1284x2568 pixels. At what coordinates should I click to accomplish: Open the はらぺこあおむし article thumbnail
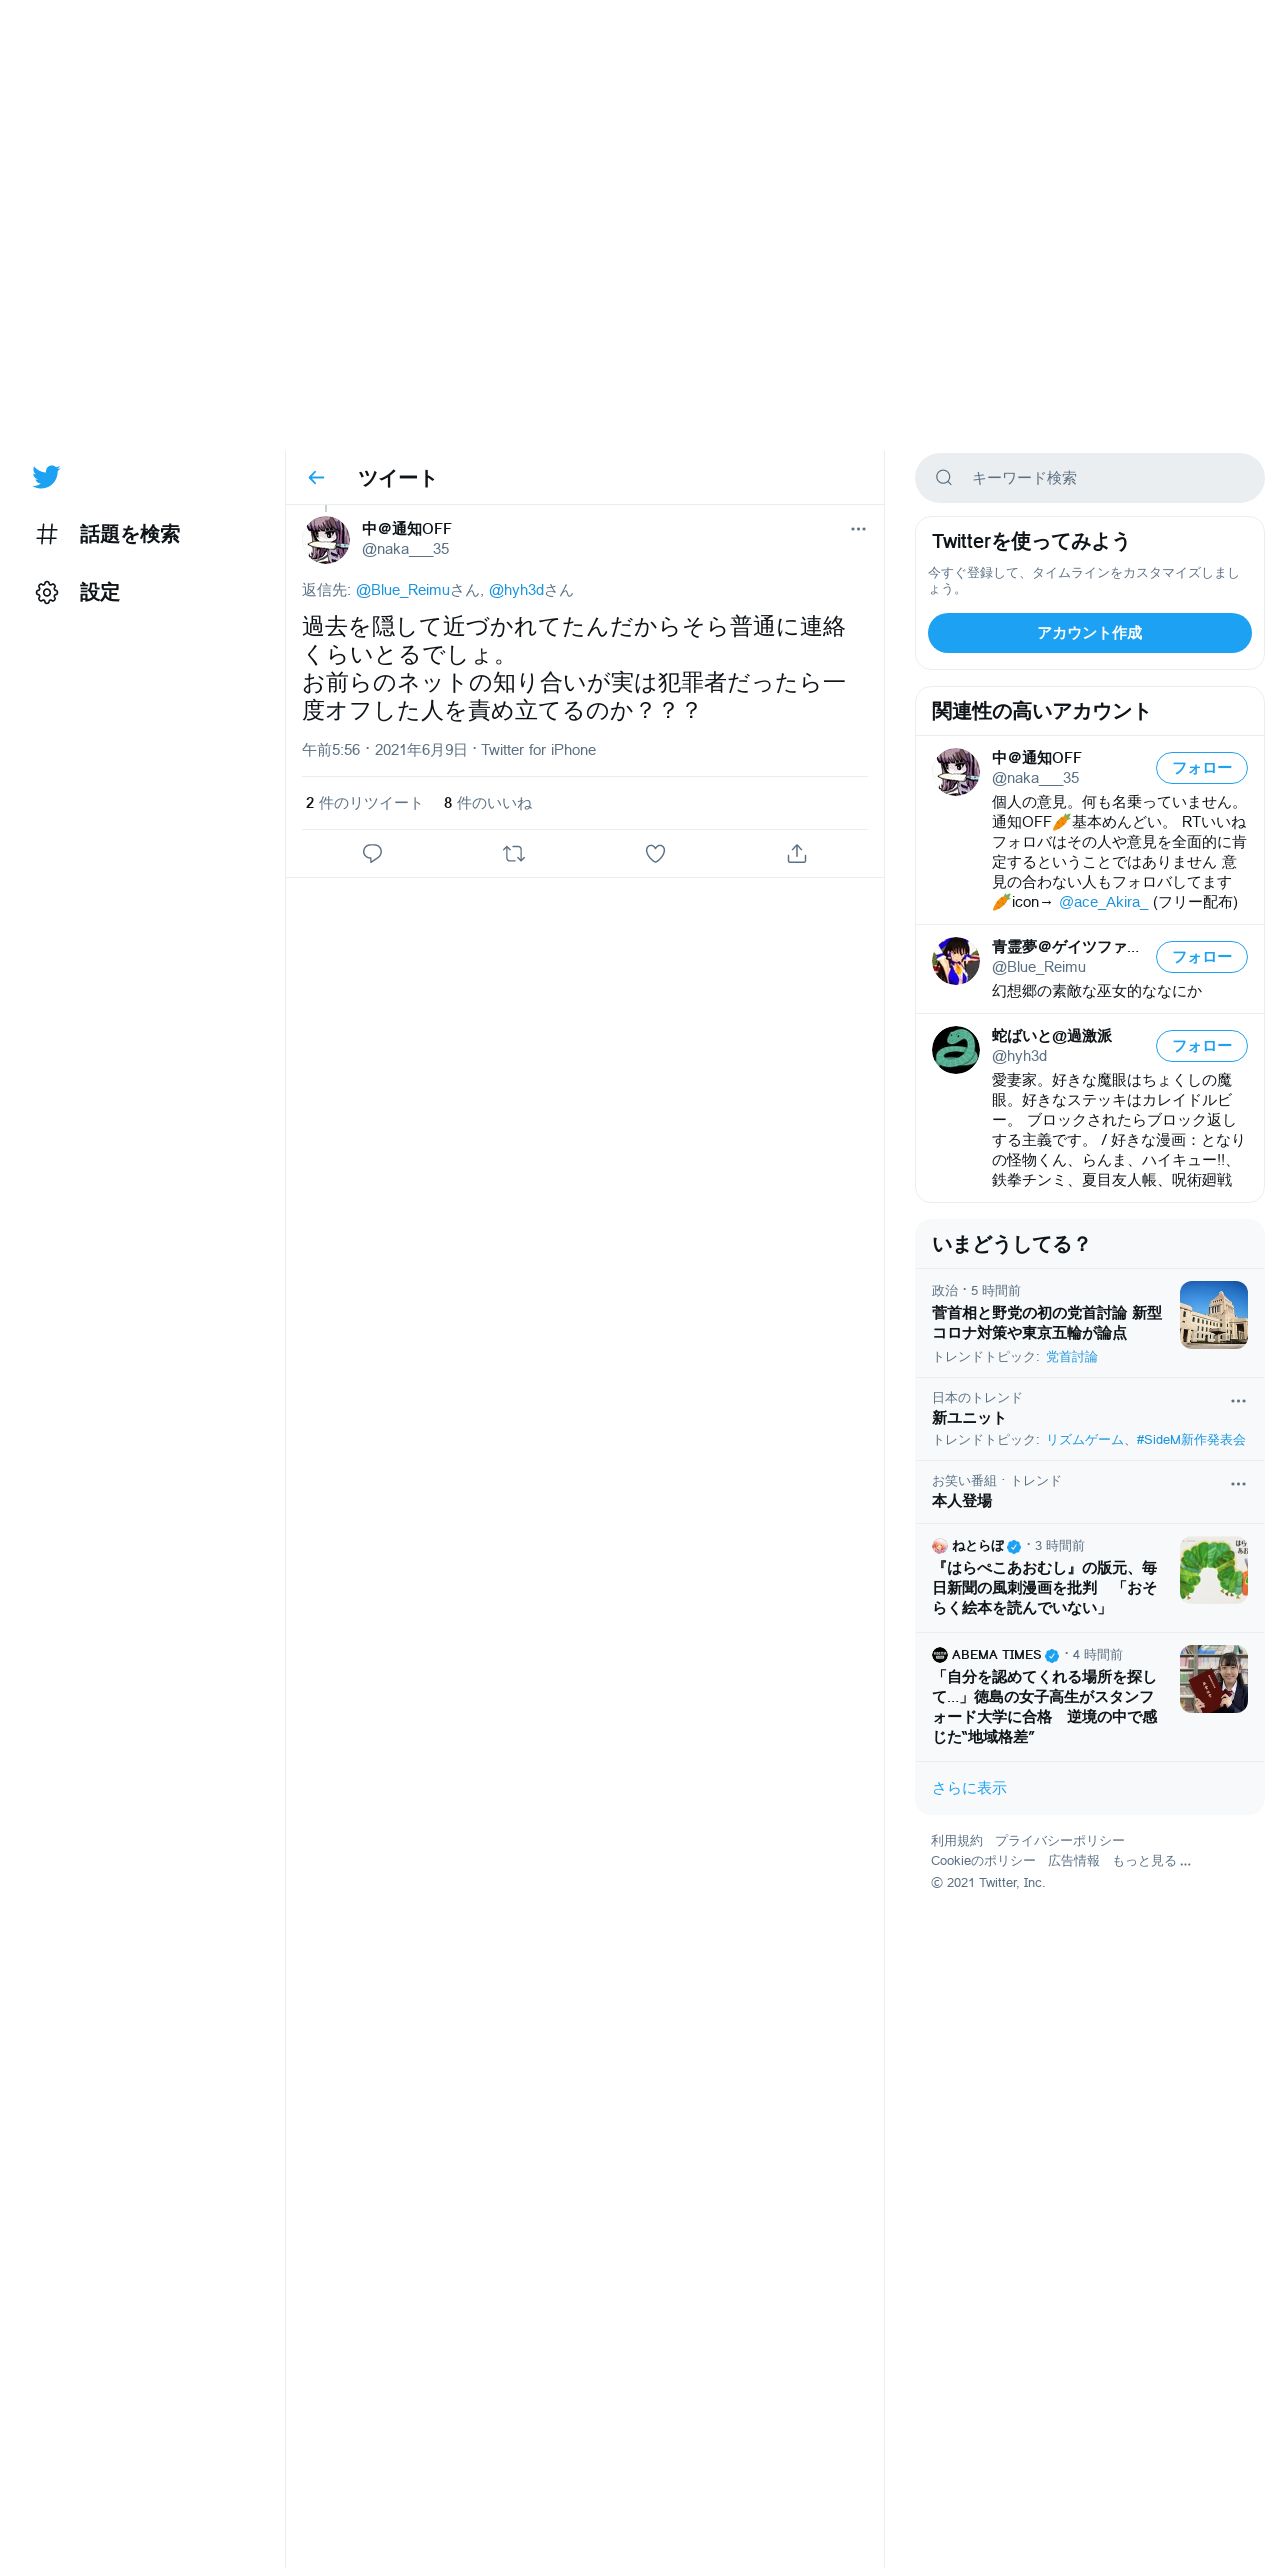pyautogui.click(x=1214, y=1570)
